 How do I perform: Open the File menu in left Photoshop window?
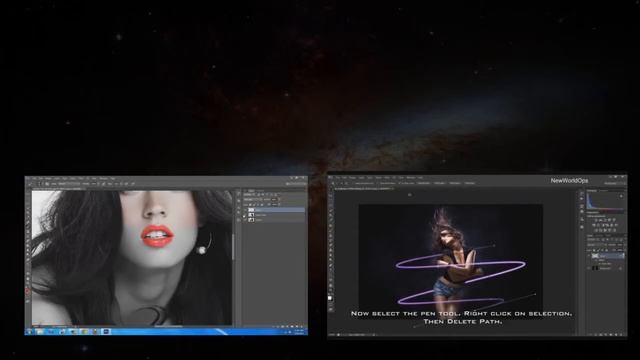(x=33, y=178)
